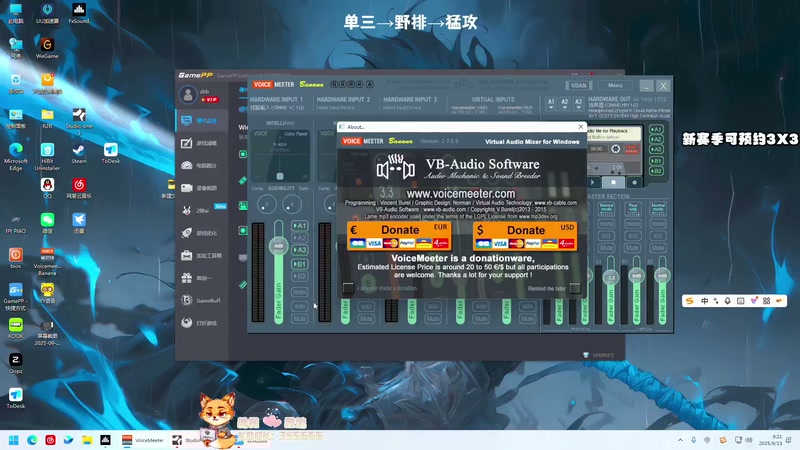
Task: Click the 3.3 master fader knob
Action: [x=611, y=277]
